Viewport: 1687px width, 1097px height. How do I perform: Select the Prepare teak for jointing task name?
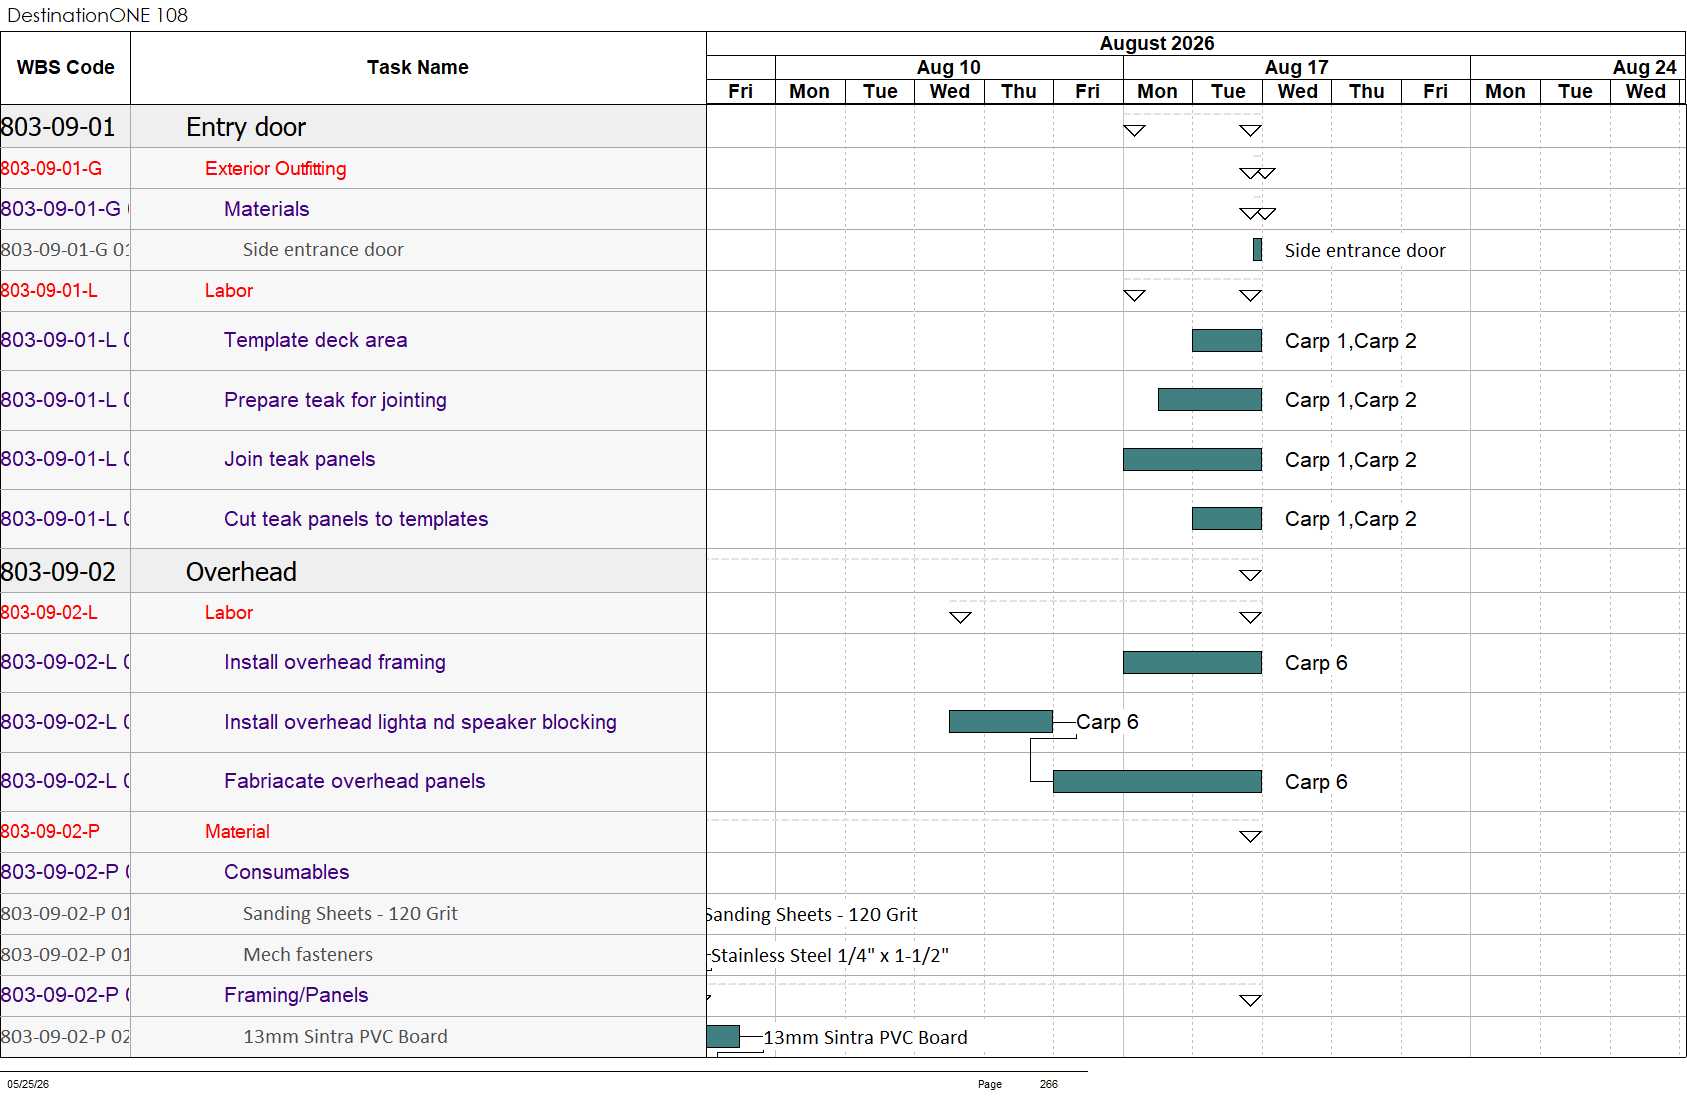click(336, 400)
